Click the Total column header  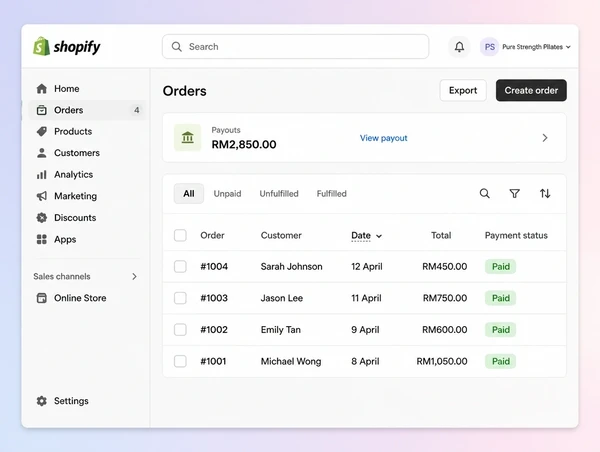tap(441, 235)
